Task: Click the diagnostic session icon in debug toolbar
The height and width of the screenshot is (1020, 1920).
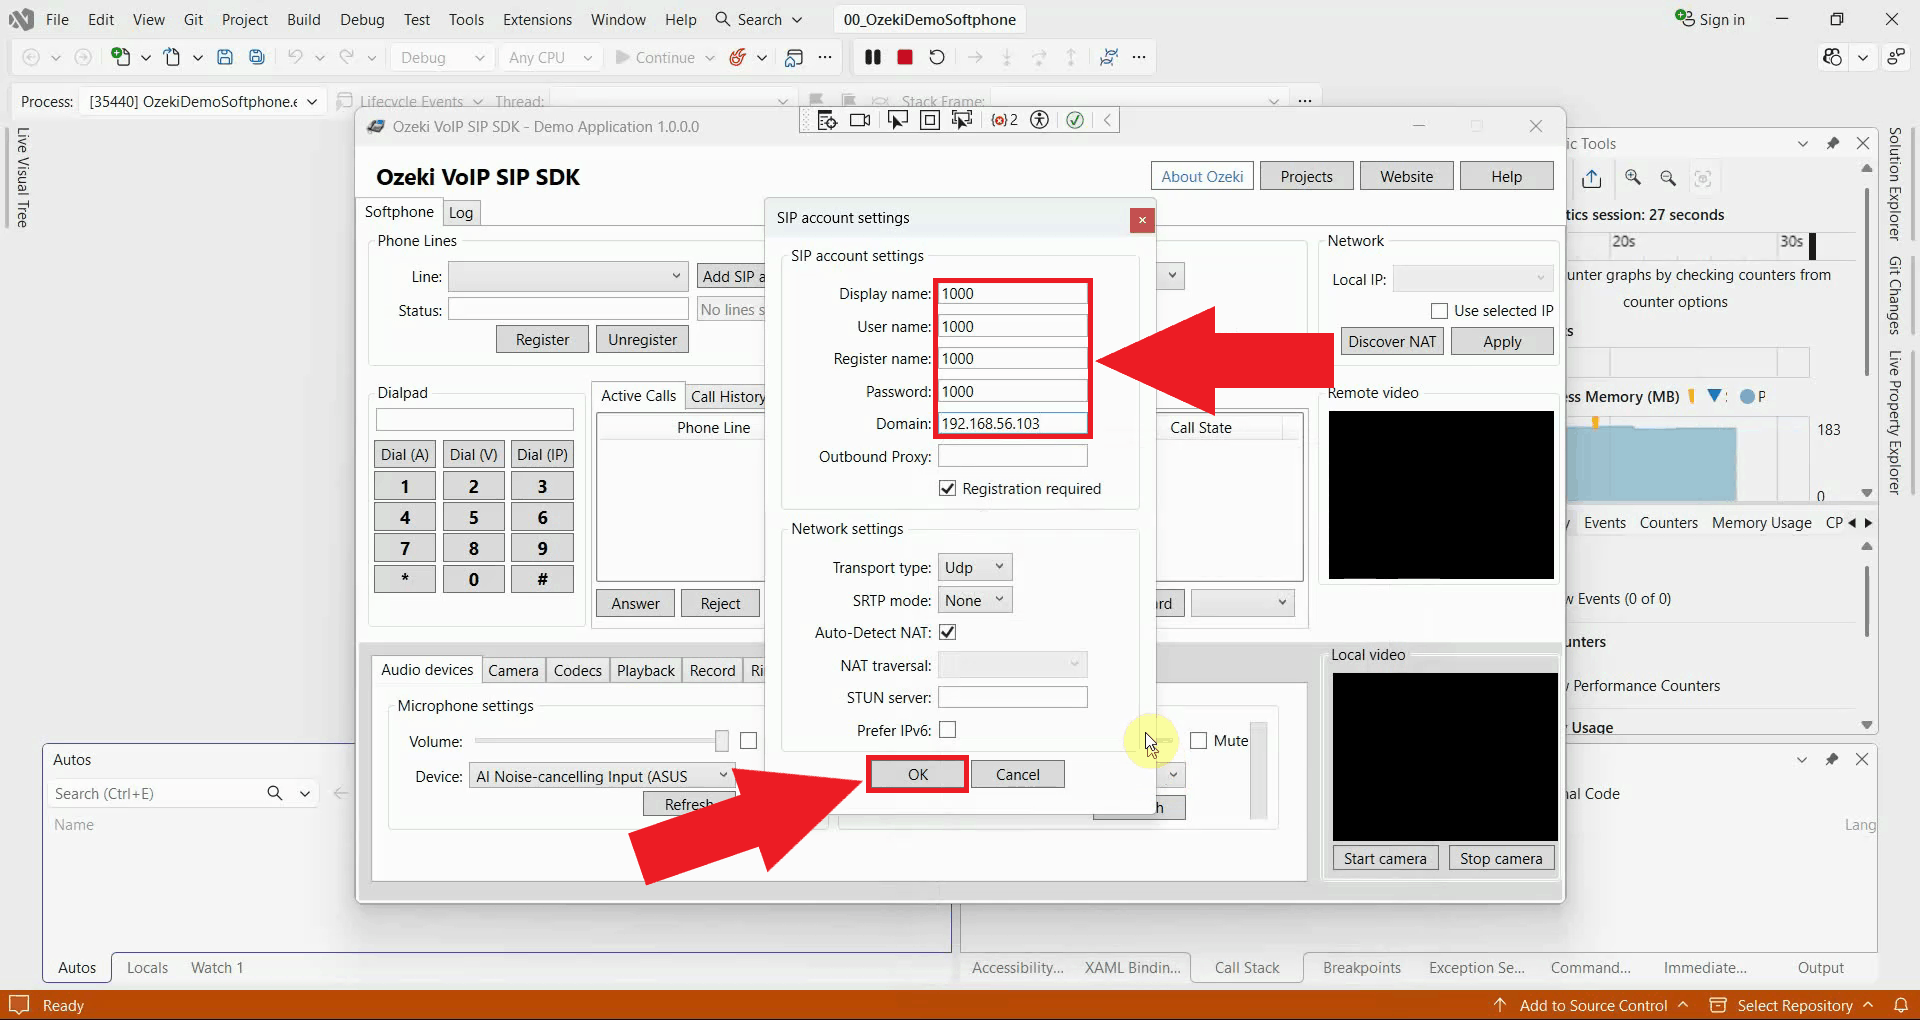Action: pos(1108,57)
